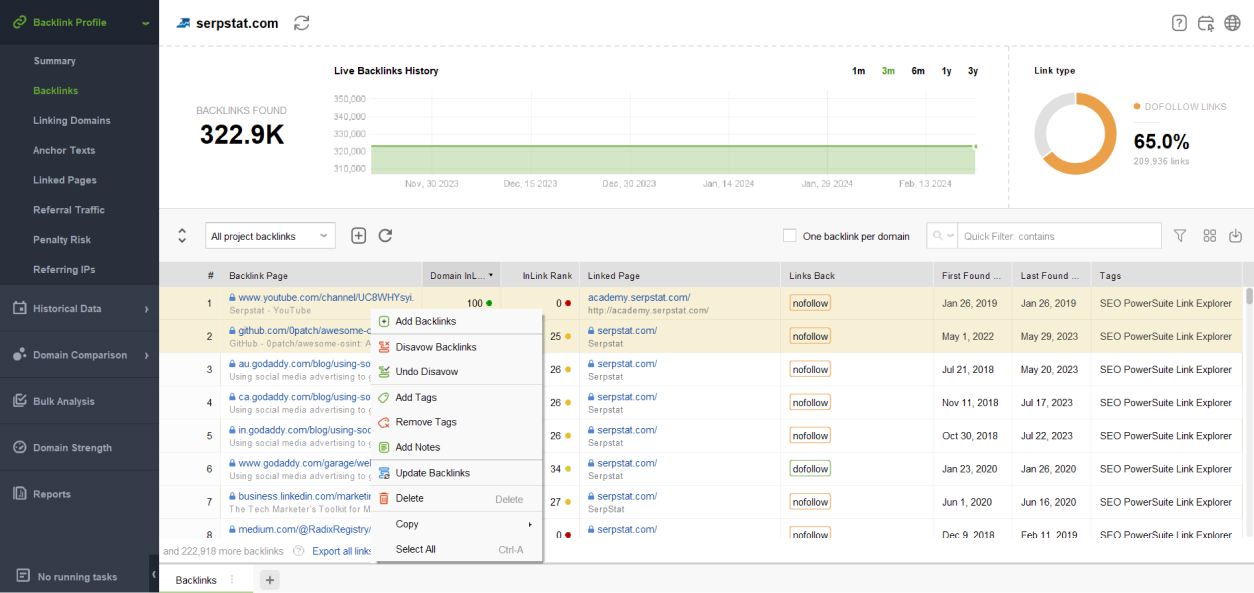Click the dofollow badge in row 6

pos(810,469)
